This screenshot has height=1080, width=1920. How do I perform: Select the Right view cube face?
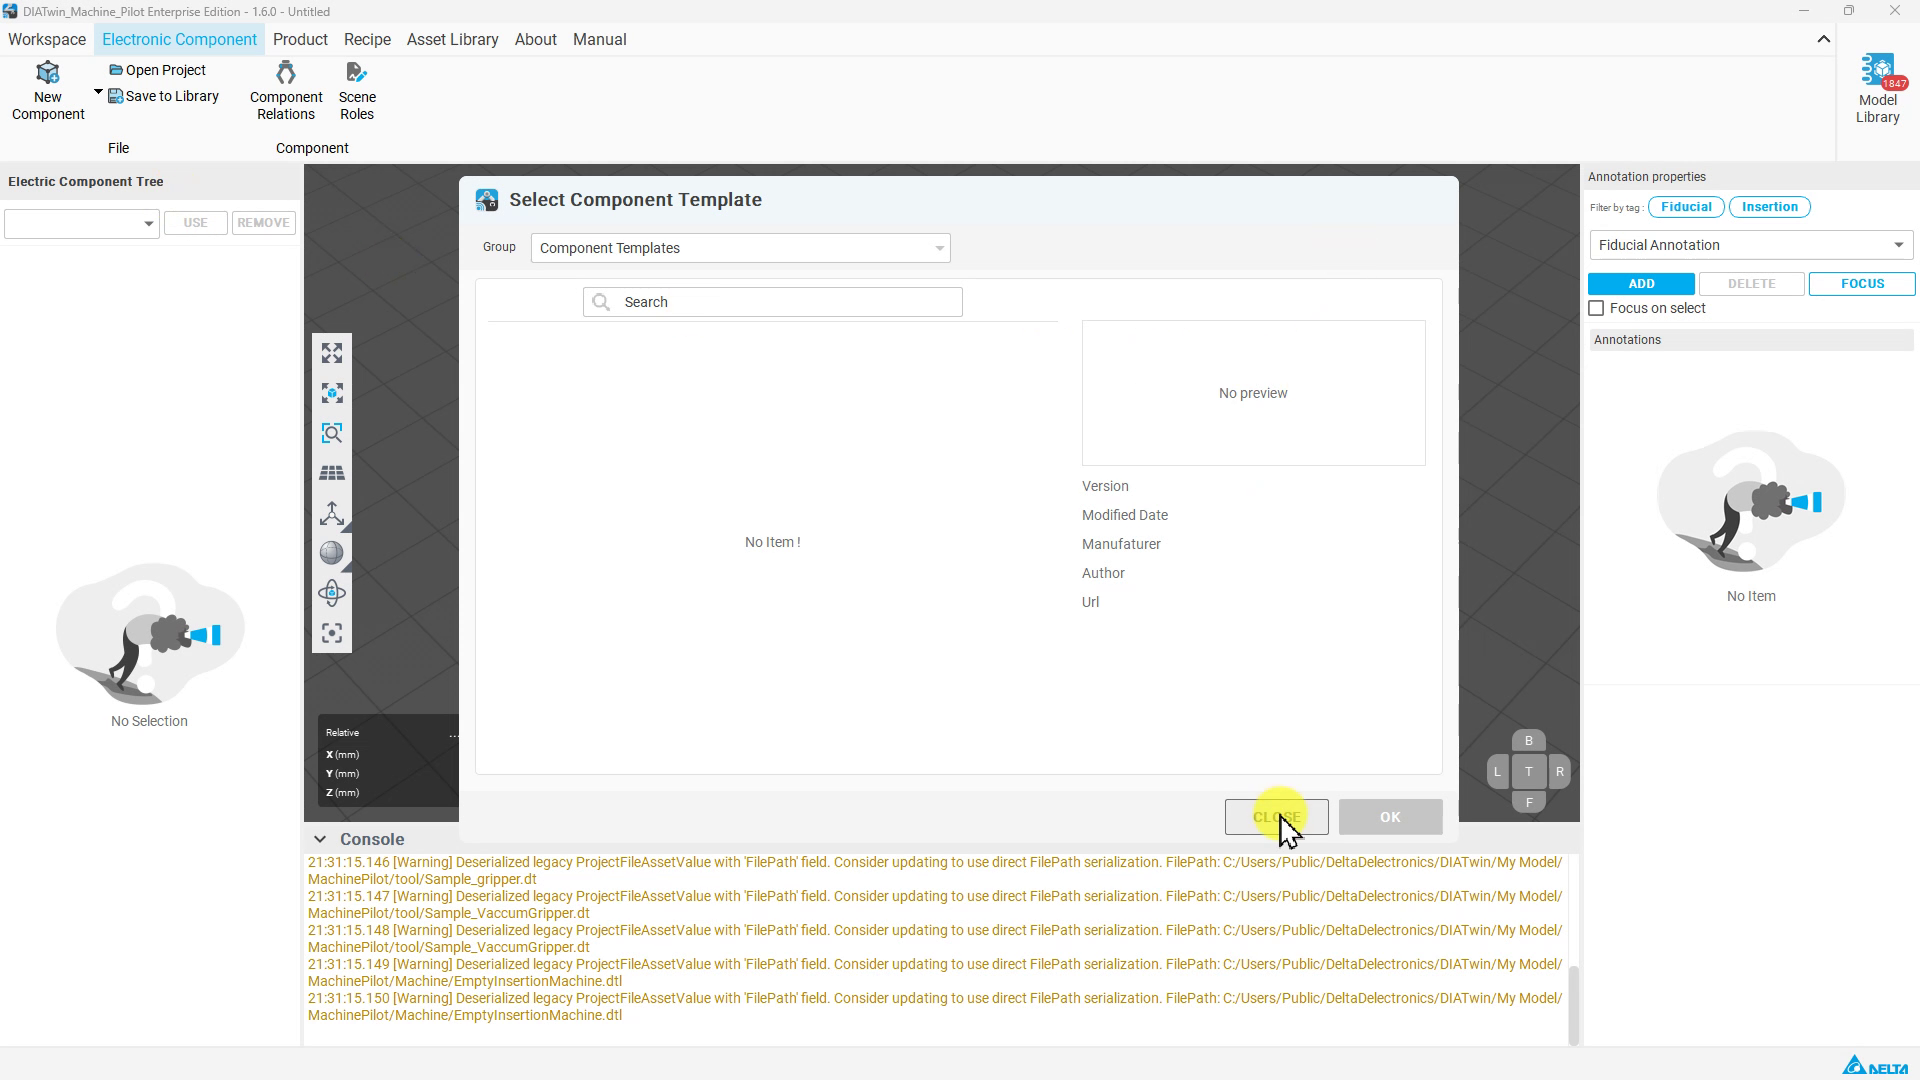click(x=1559, y=772)
